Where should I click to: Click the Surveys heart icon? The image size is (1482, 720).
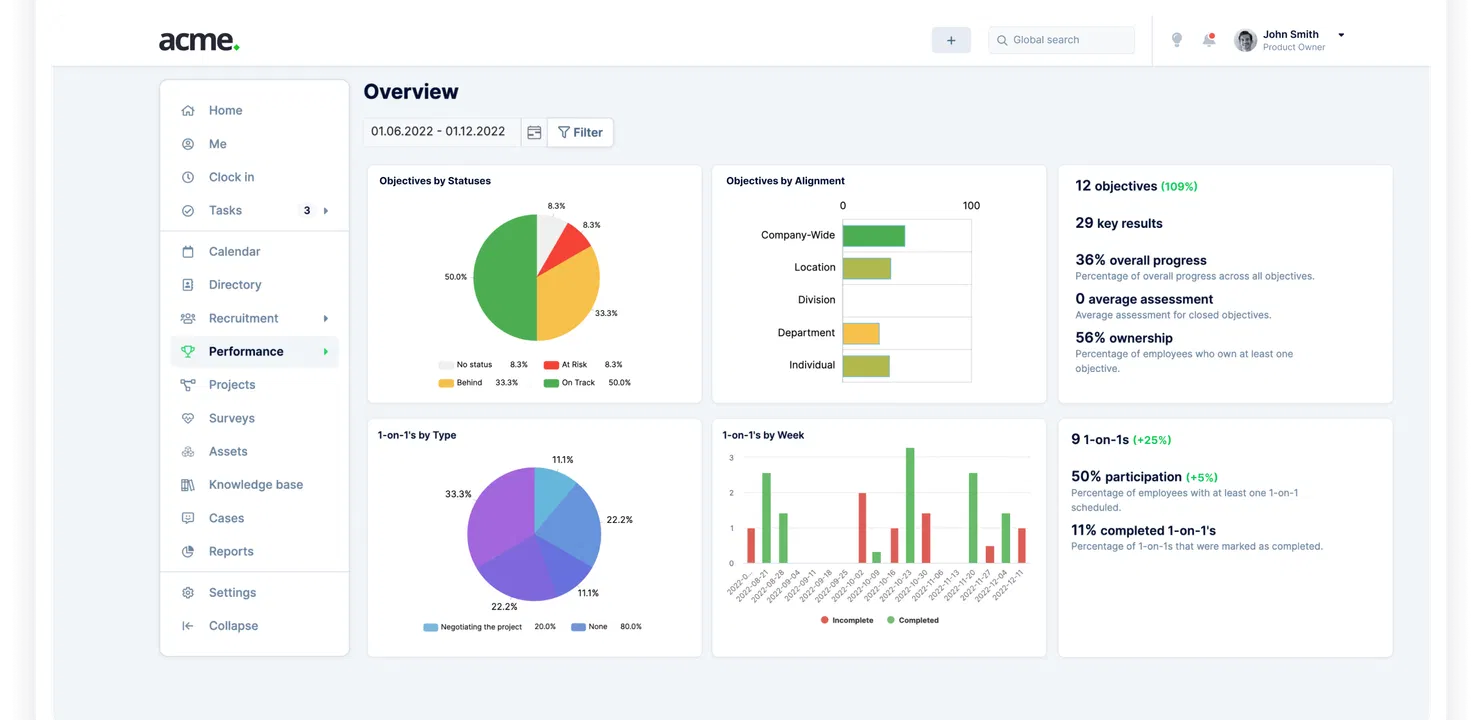coord(188,418)
